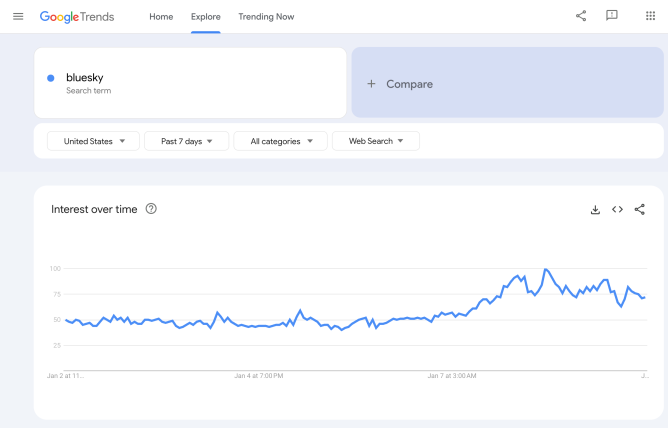This screenshot has height=428, width=668.
Task: Show help for Interest over time
Action: pyautogui.click(x=151, y=209)
